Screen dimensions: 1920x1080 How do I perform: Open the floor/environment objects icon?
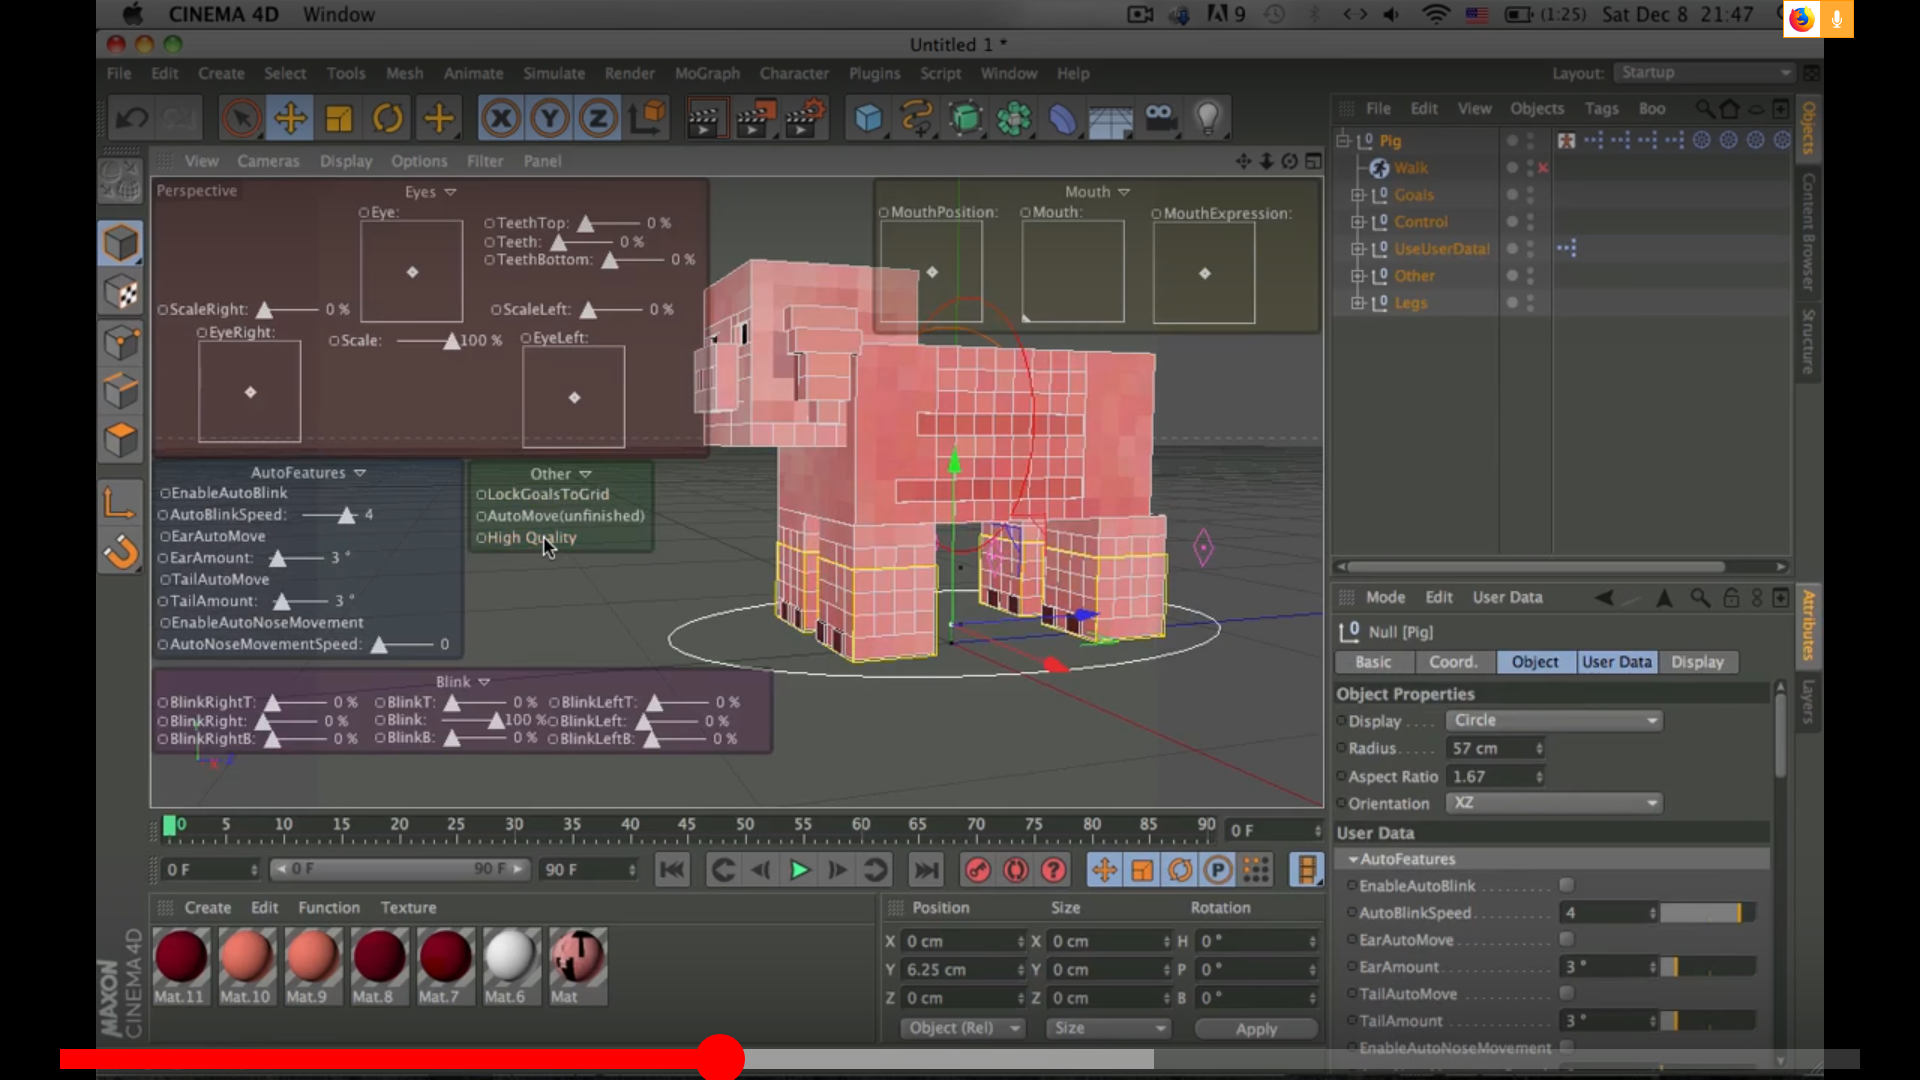[x=1110, y=118]
